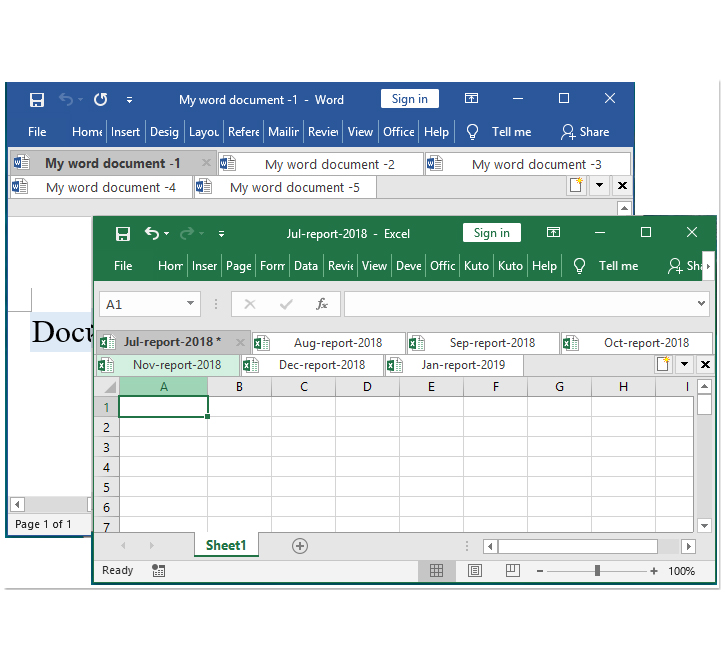The image size is (725, 670).
Task: Open the Oct-report-2018 workbook tab
Action: 637,343
